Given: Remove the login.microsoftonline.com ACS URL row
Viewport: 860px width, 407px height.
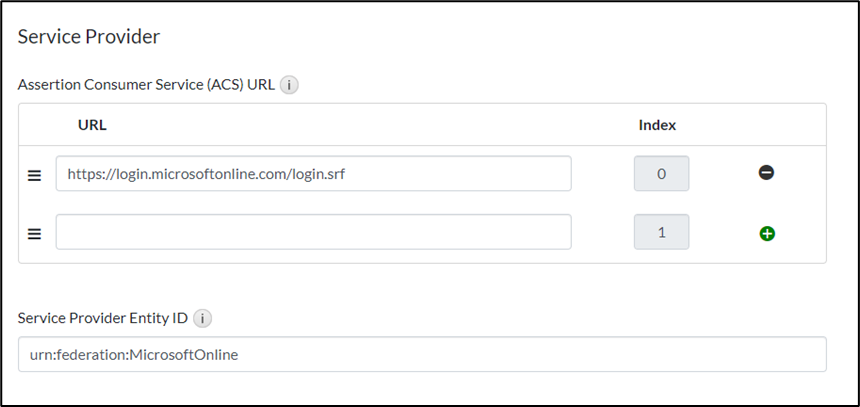Looking at the screenshot, I should (x=766, y=173).
